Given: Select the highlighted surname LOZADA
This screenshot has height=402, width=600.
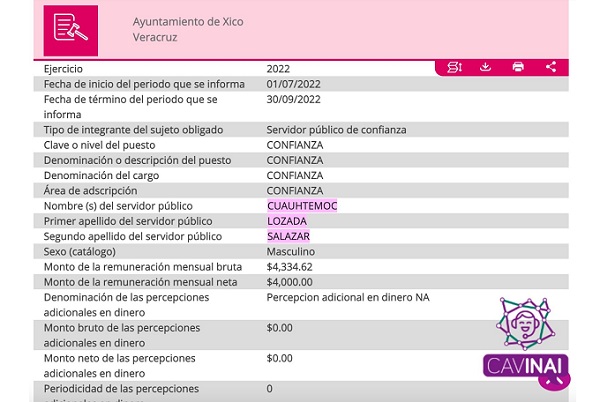Looking at the screenshot, I should point(287,221).
